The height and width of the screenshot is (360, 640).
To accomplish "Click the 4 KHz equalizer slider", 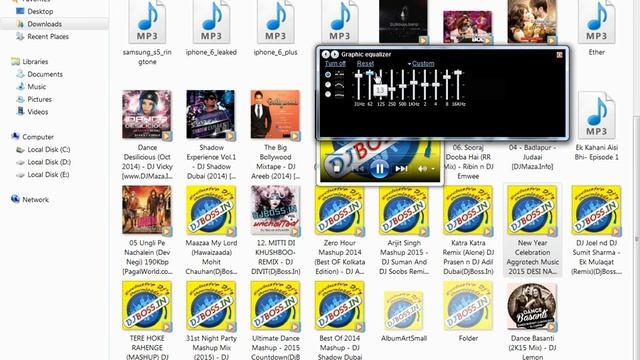I will pos(436,84).
